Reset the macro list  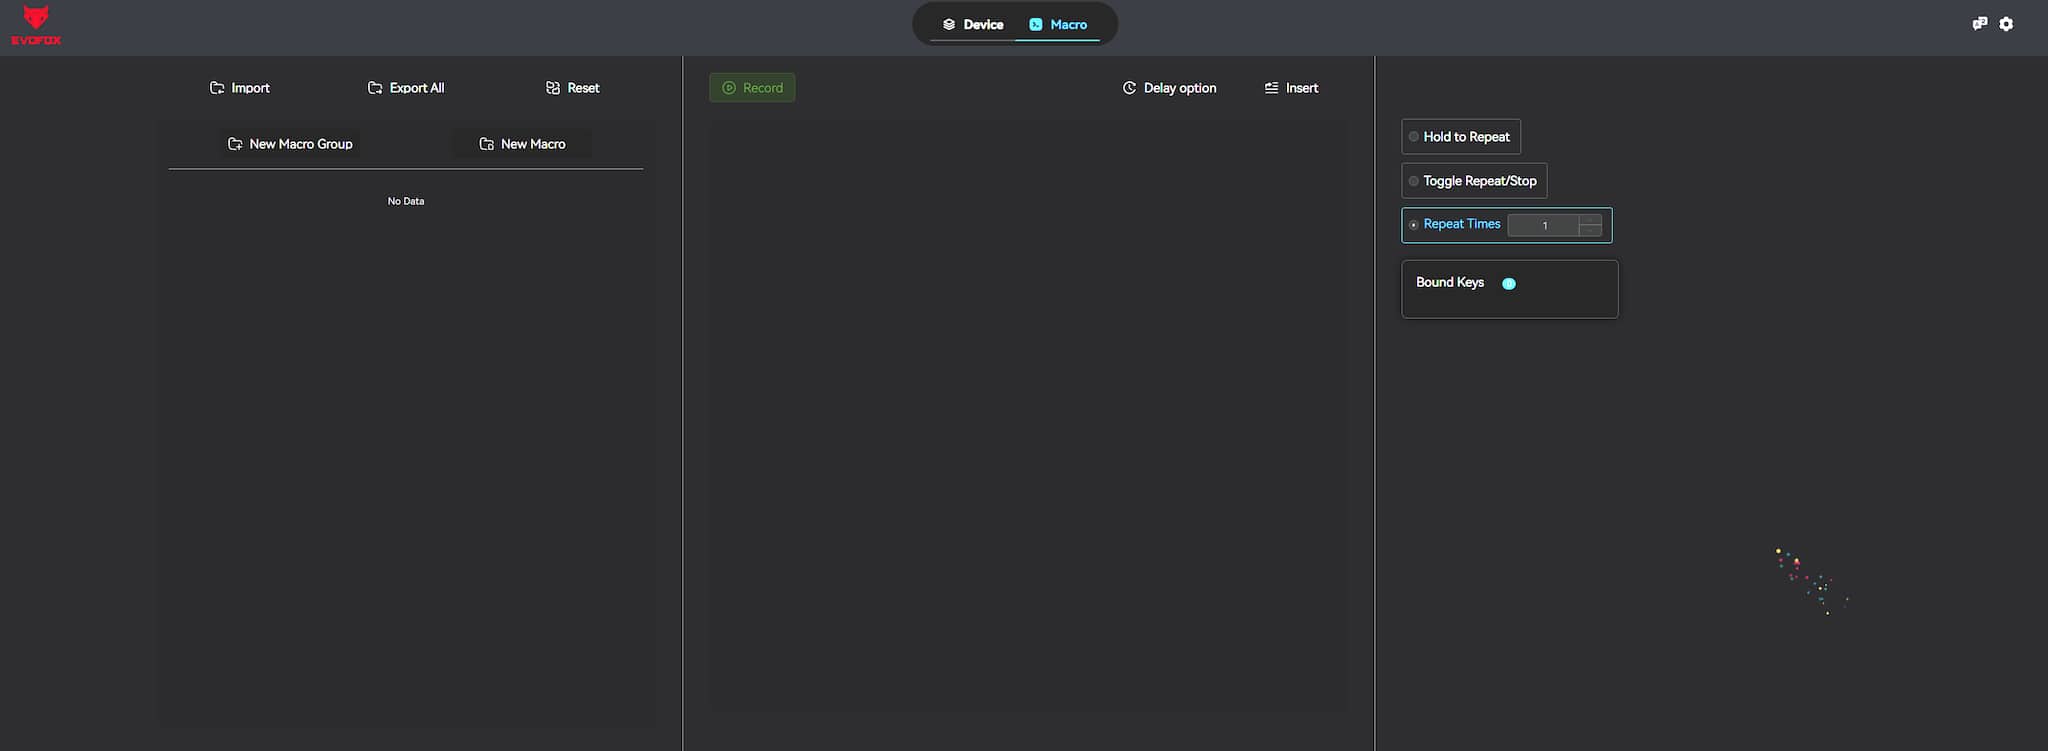573,88
